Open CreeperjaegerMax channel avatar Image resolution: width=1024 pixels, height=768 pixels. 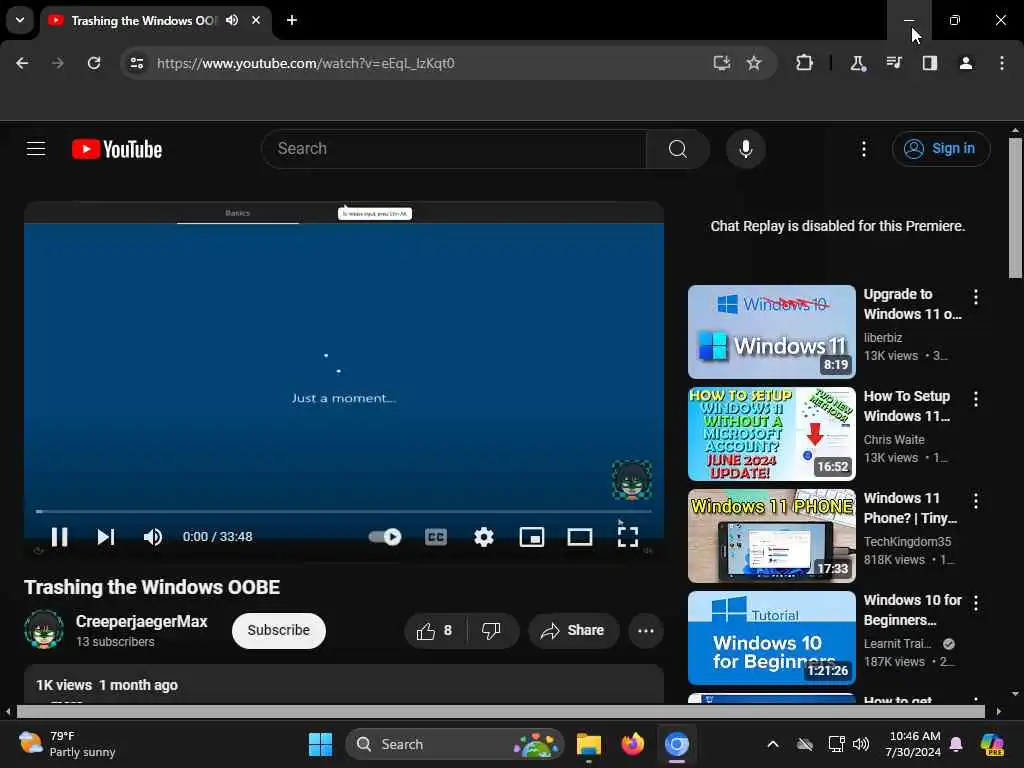pos(44,630)
